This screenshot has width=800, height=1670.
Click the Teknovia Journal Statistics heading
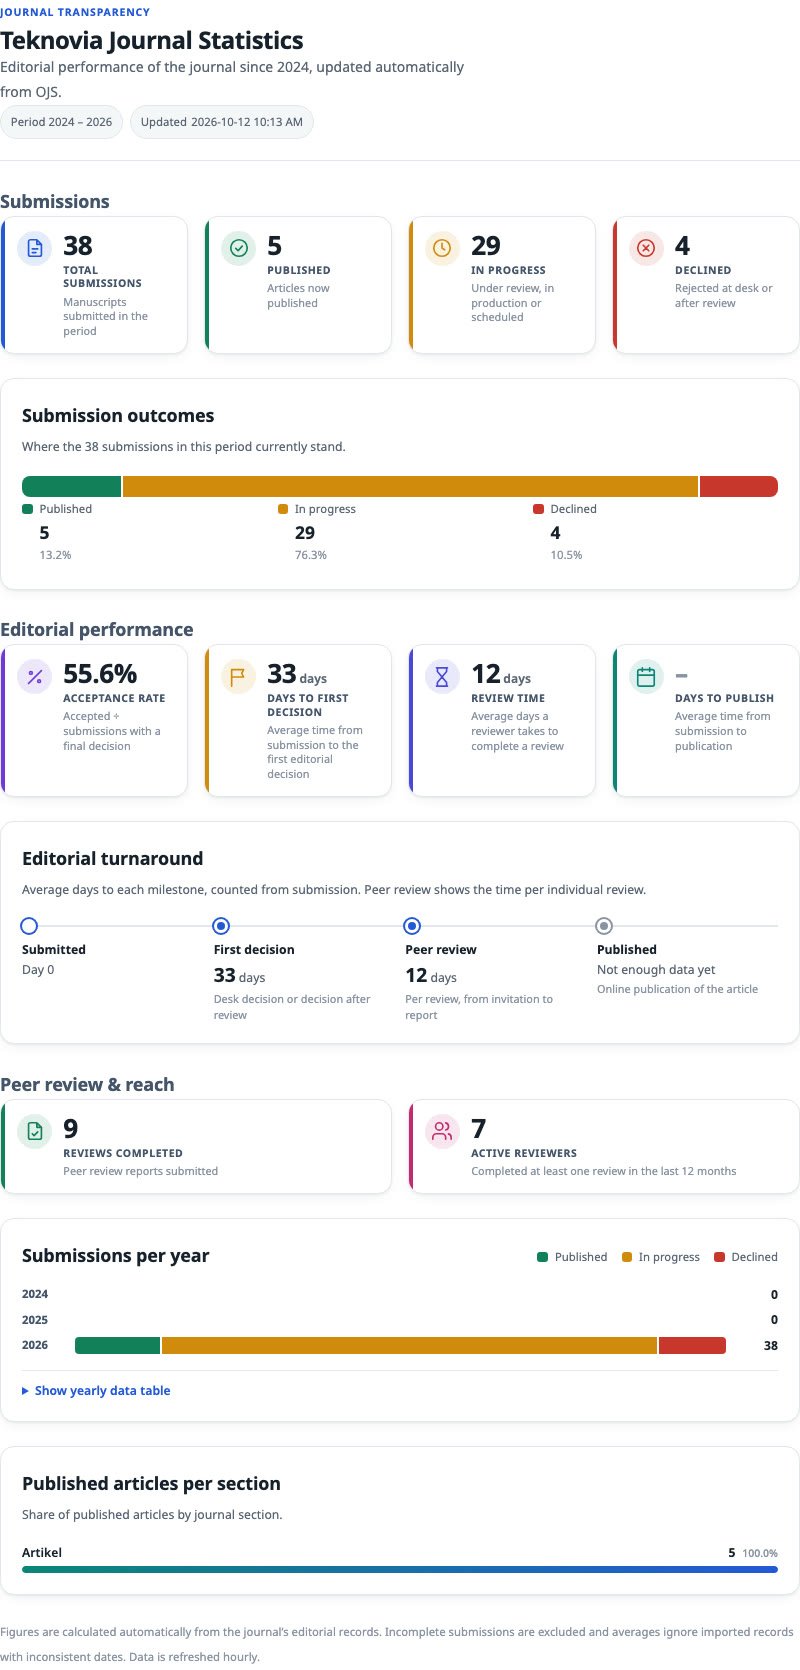(152, 41)
